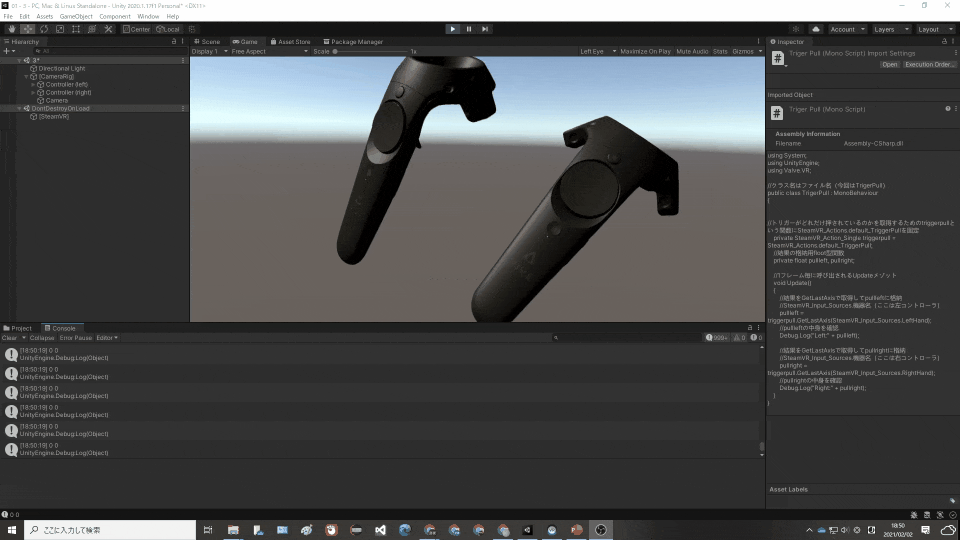Screen dimensions: 960x540
Task: Switch to the Package Manager tab
Action: click(353, 42)
